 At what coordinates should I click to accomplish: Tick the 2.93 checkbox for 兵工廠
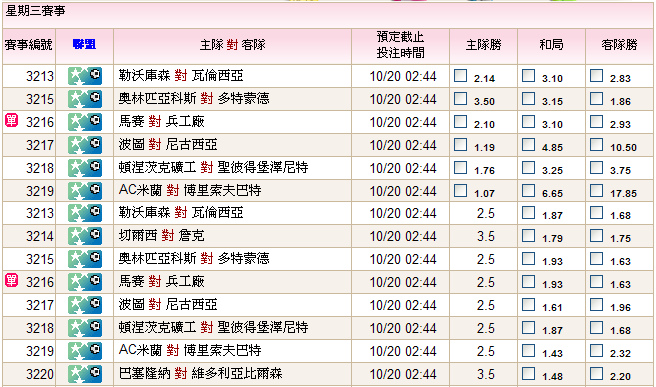pos(597,121)
